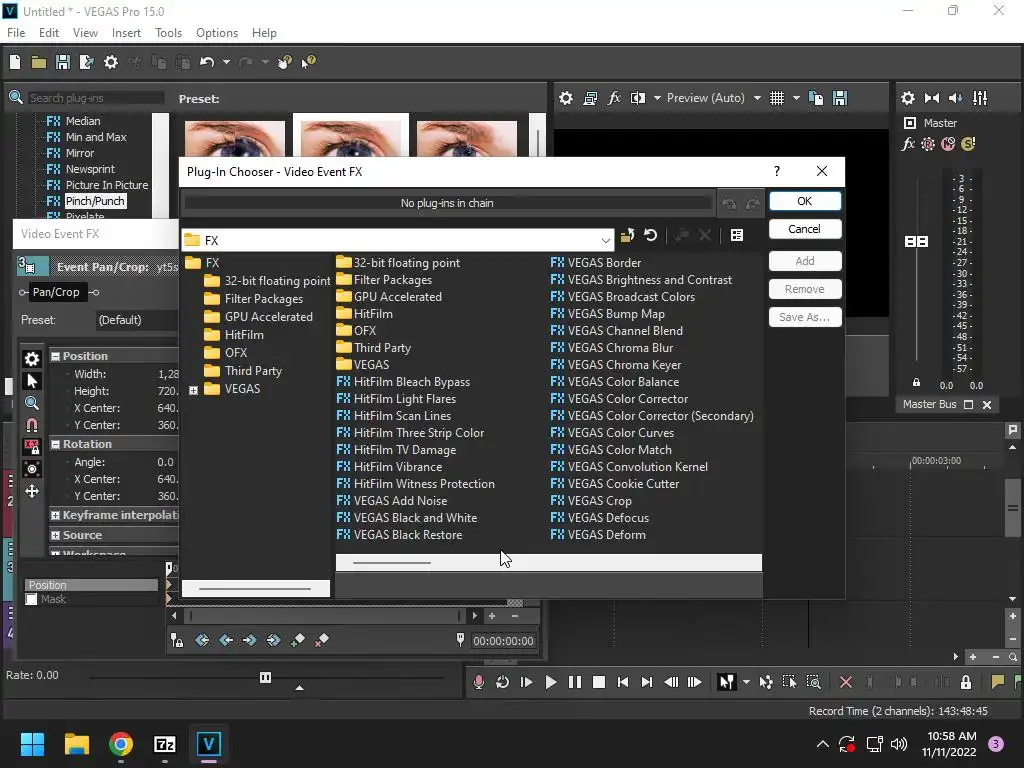Click the Refresh icon in Plug-In Chooser
Image resolution: width=1024 pixels, height=768 pixels.
[x=650, y=235]
